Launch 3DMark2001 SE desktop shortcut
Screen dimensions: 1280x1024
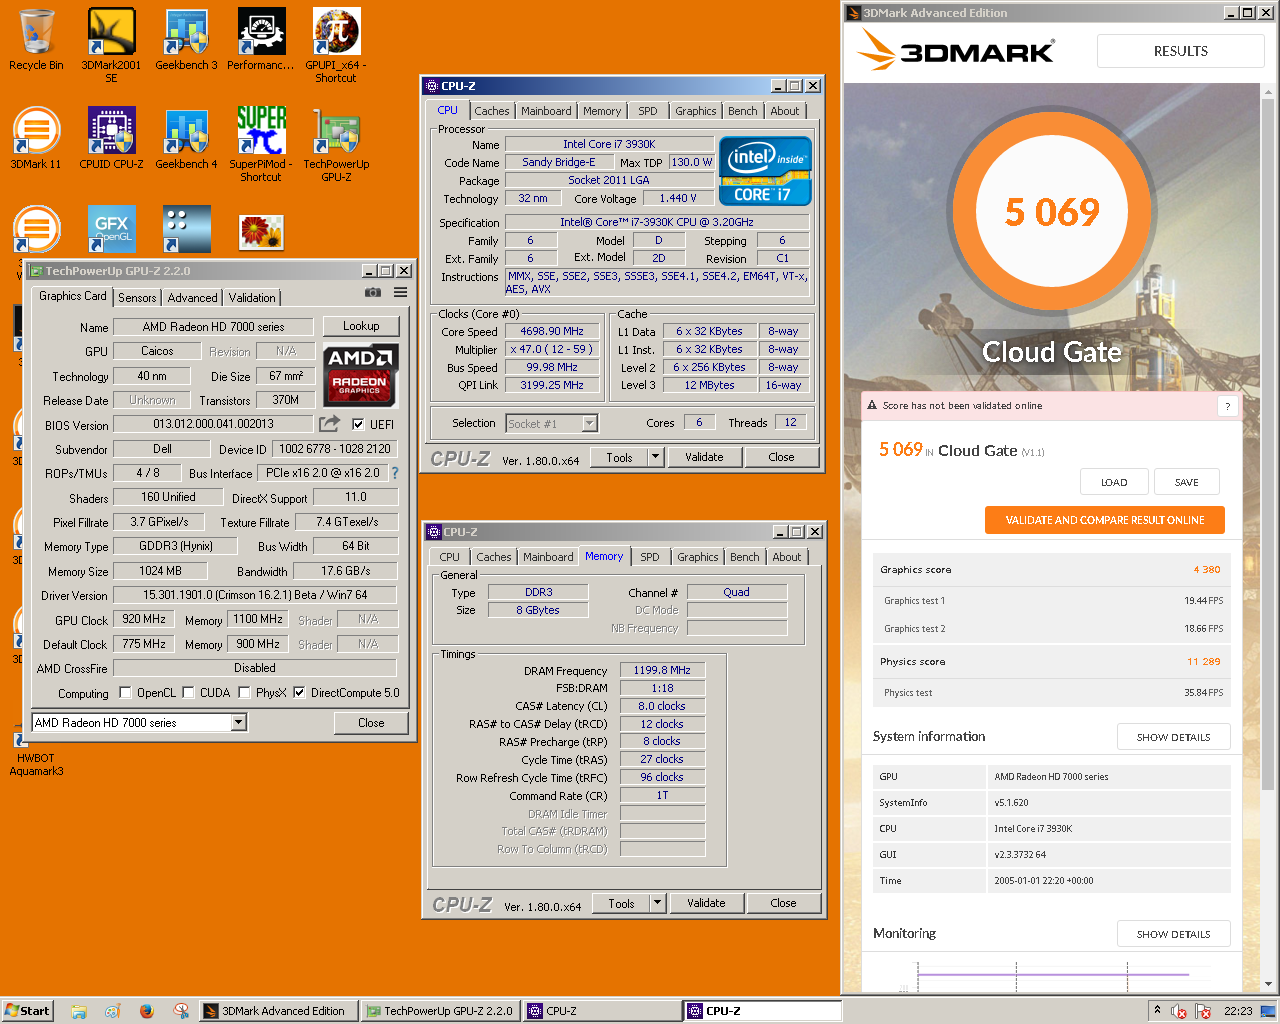pyautogui.click(x=111, y=44)
